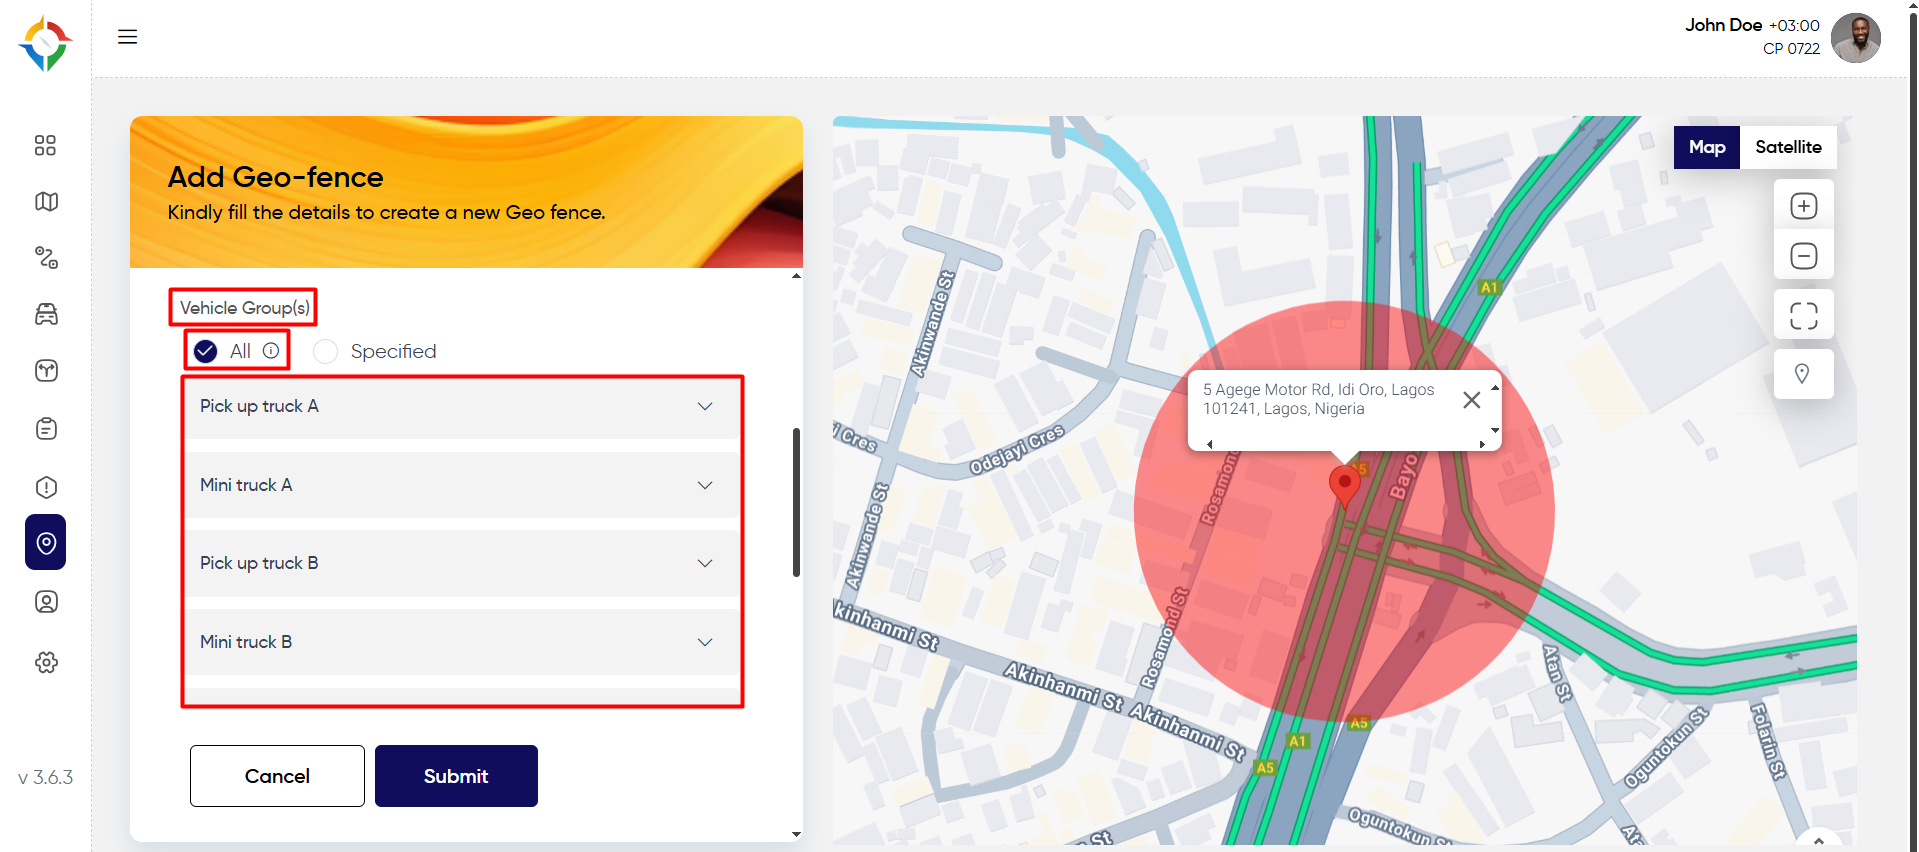Expand the Pick up truck A group
The height and width of the screenshot is (852, 1919).
(462, 406)
